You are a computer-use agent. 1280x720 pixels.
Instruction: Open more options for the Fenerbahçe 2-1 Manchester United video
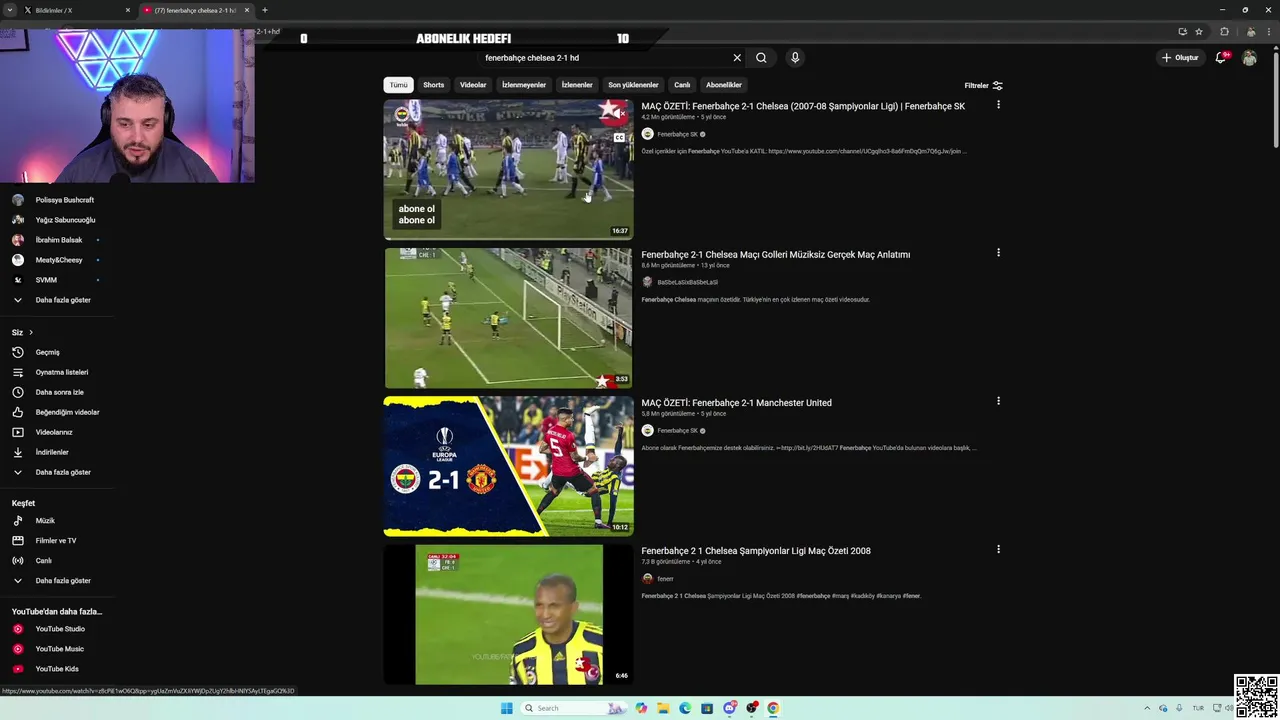(x=998, y=401)
